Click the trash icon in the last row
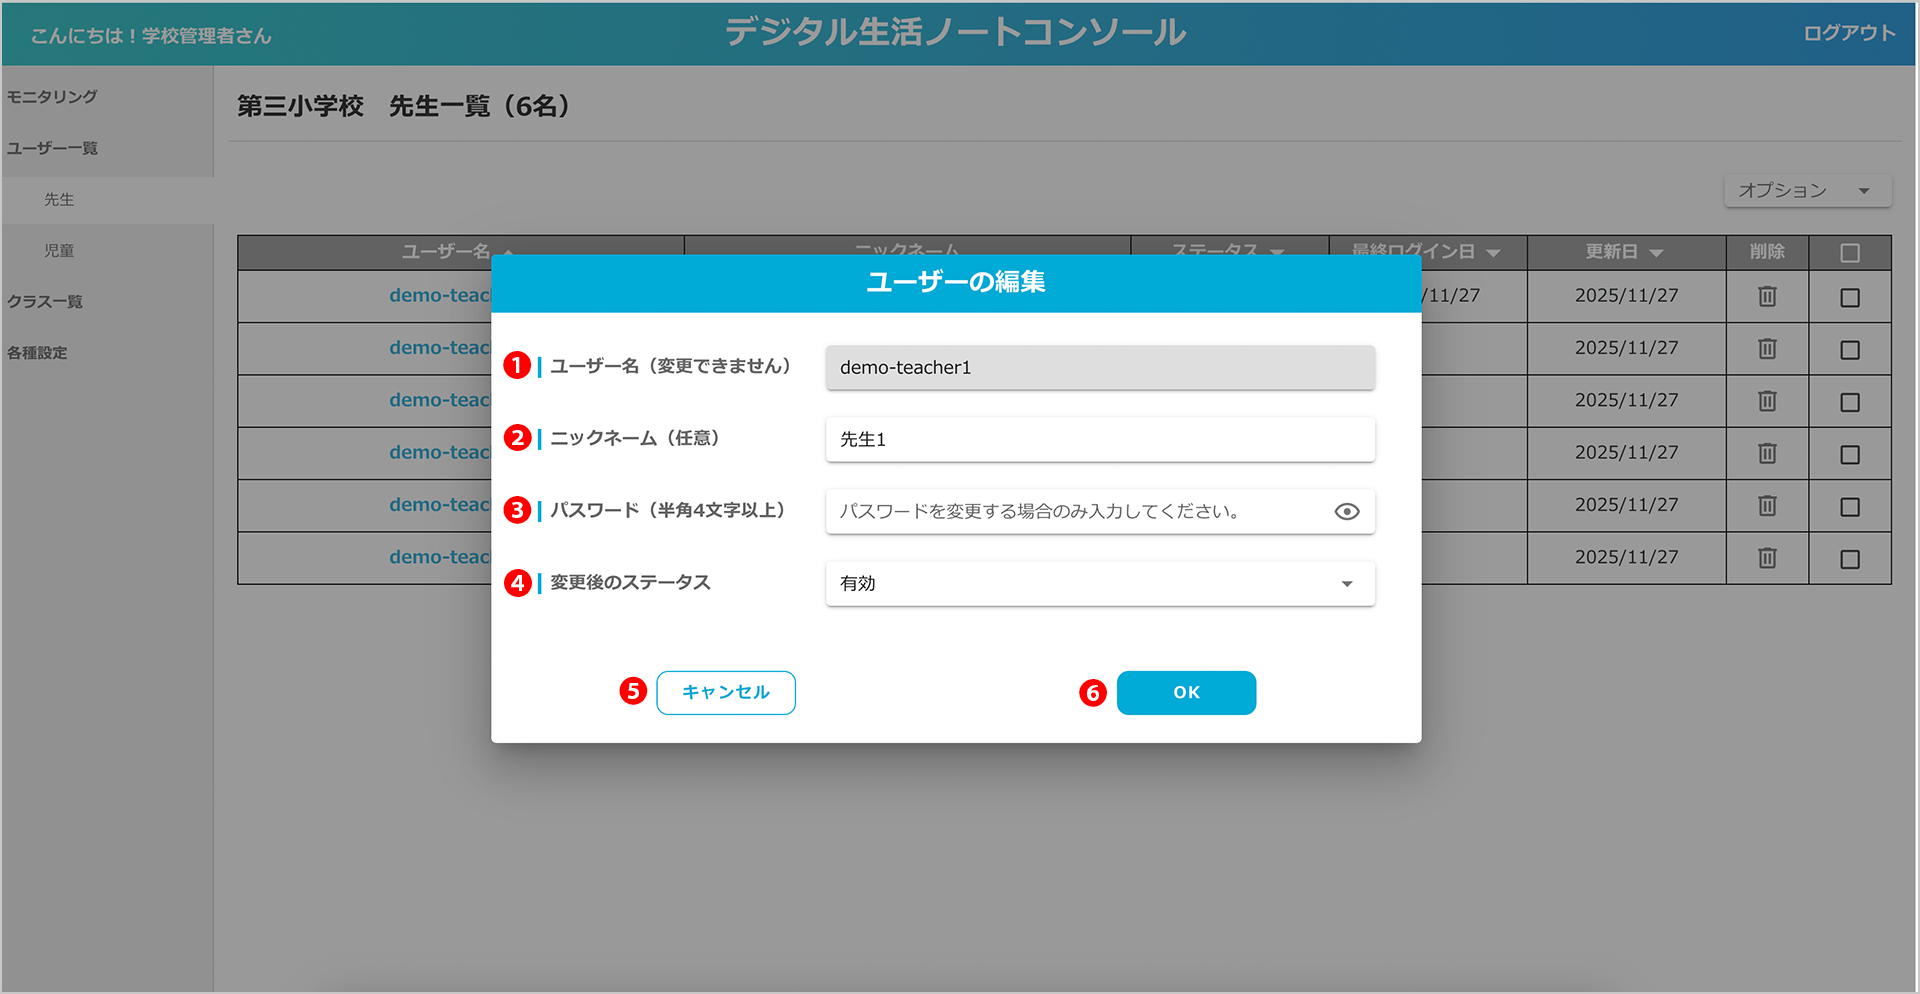The image size is (1920, 994). 1767,558
